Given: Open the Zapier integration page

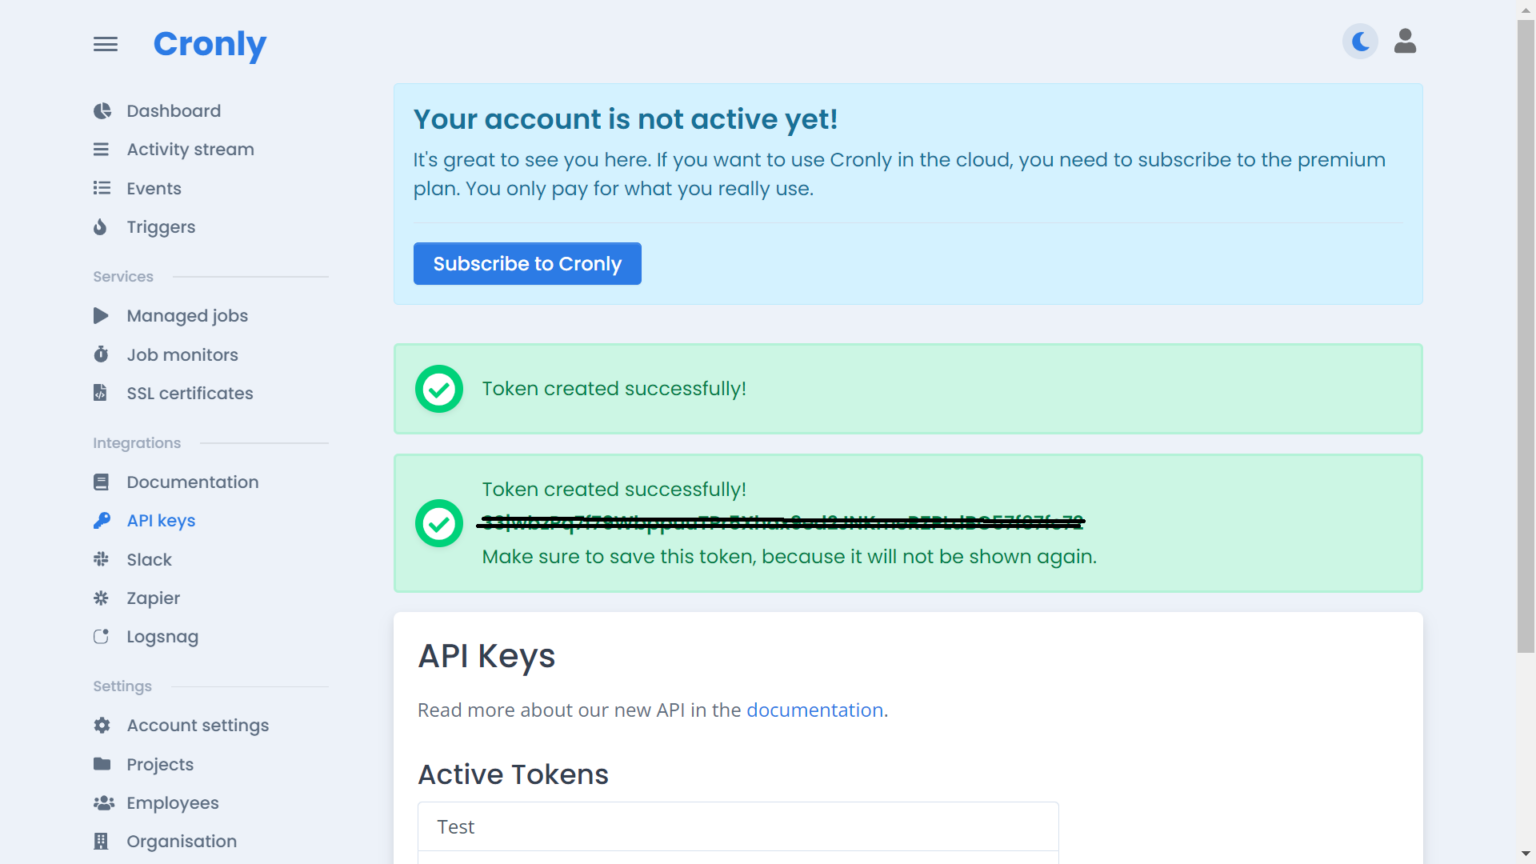Looking at the screenshot, I should tap(153, 598).
